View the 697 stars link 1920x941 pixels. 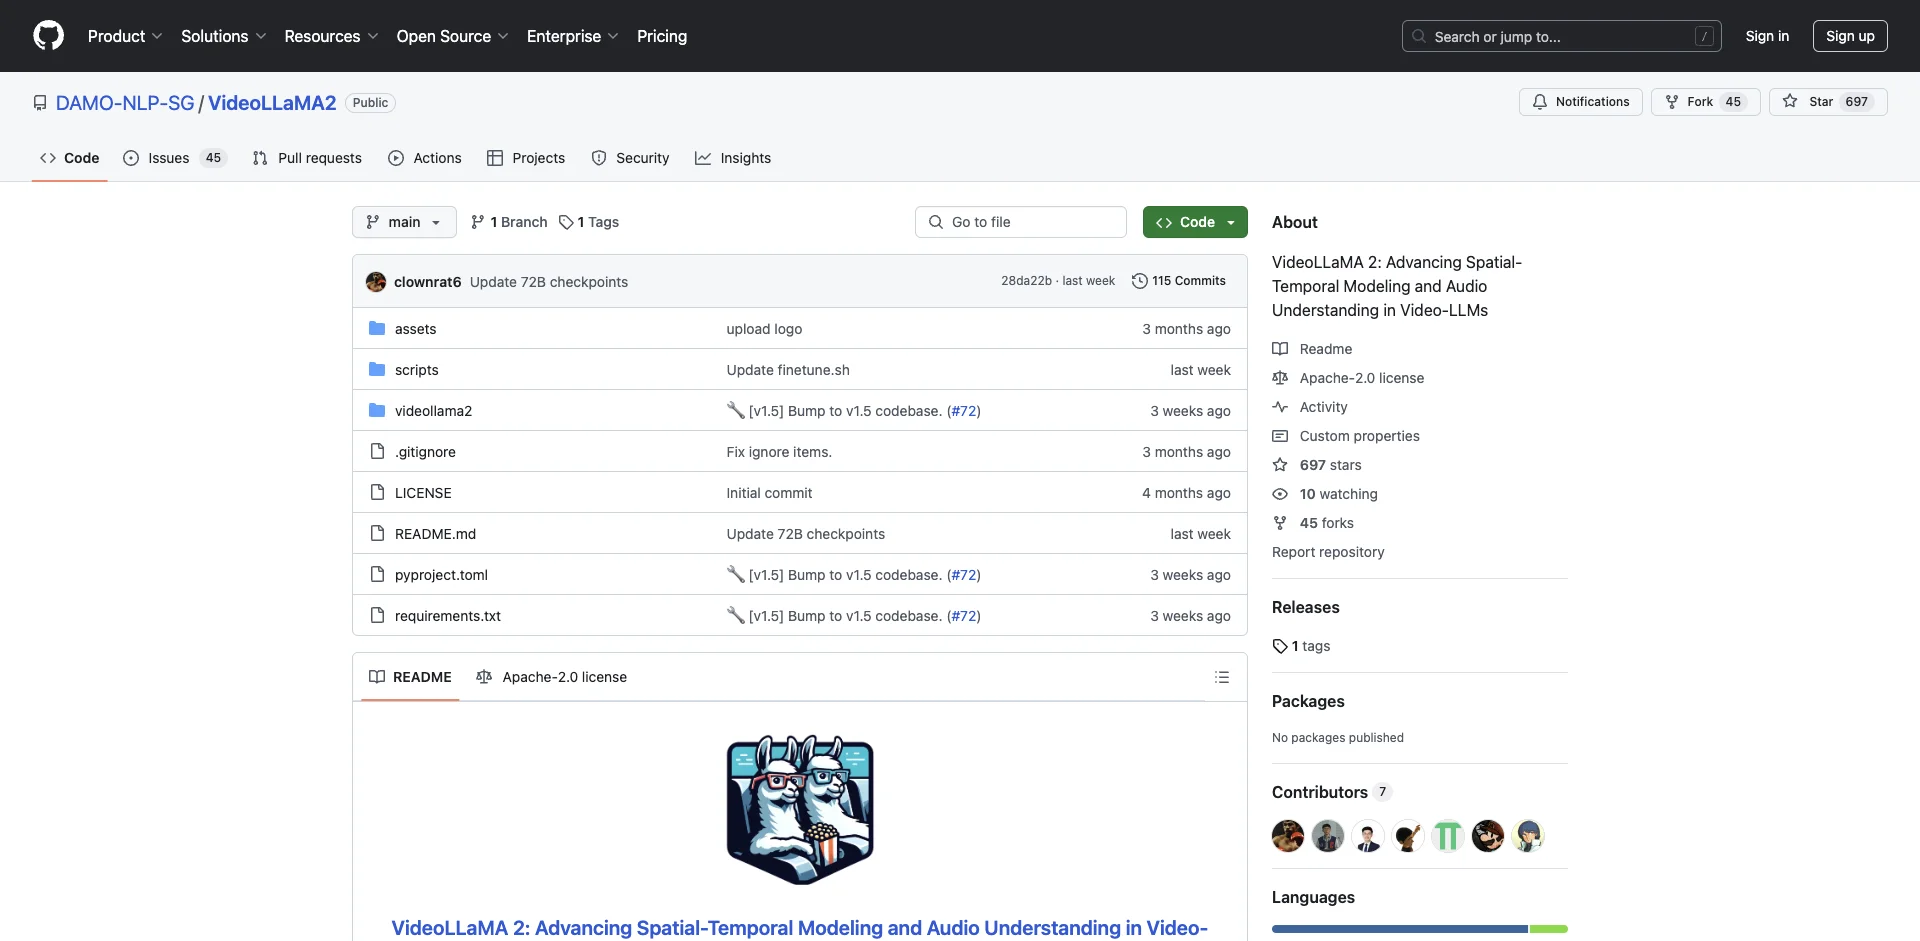(x=1317, y=465)
